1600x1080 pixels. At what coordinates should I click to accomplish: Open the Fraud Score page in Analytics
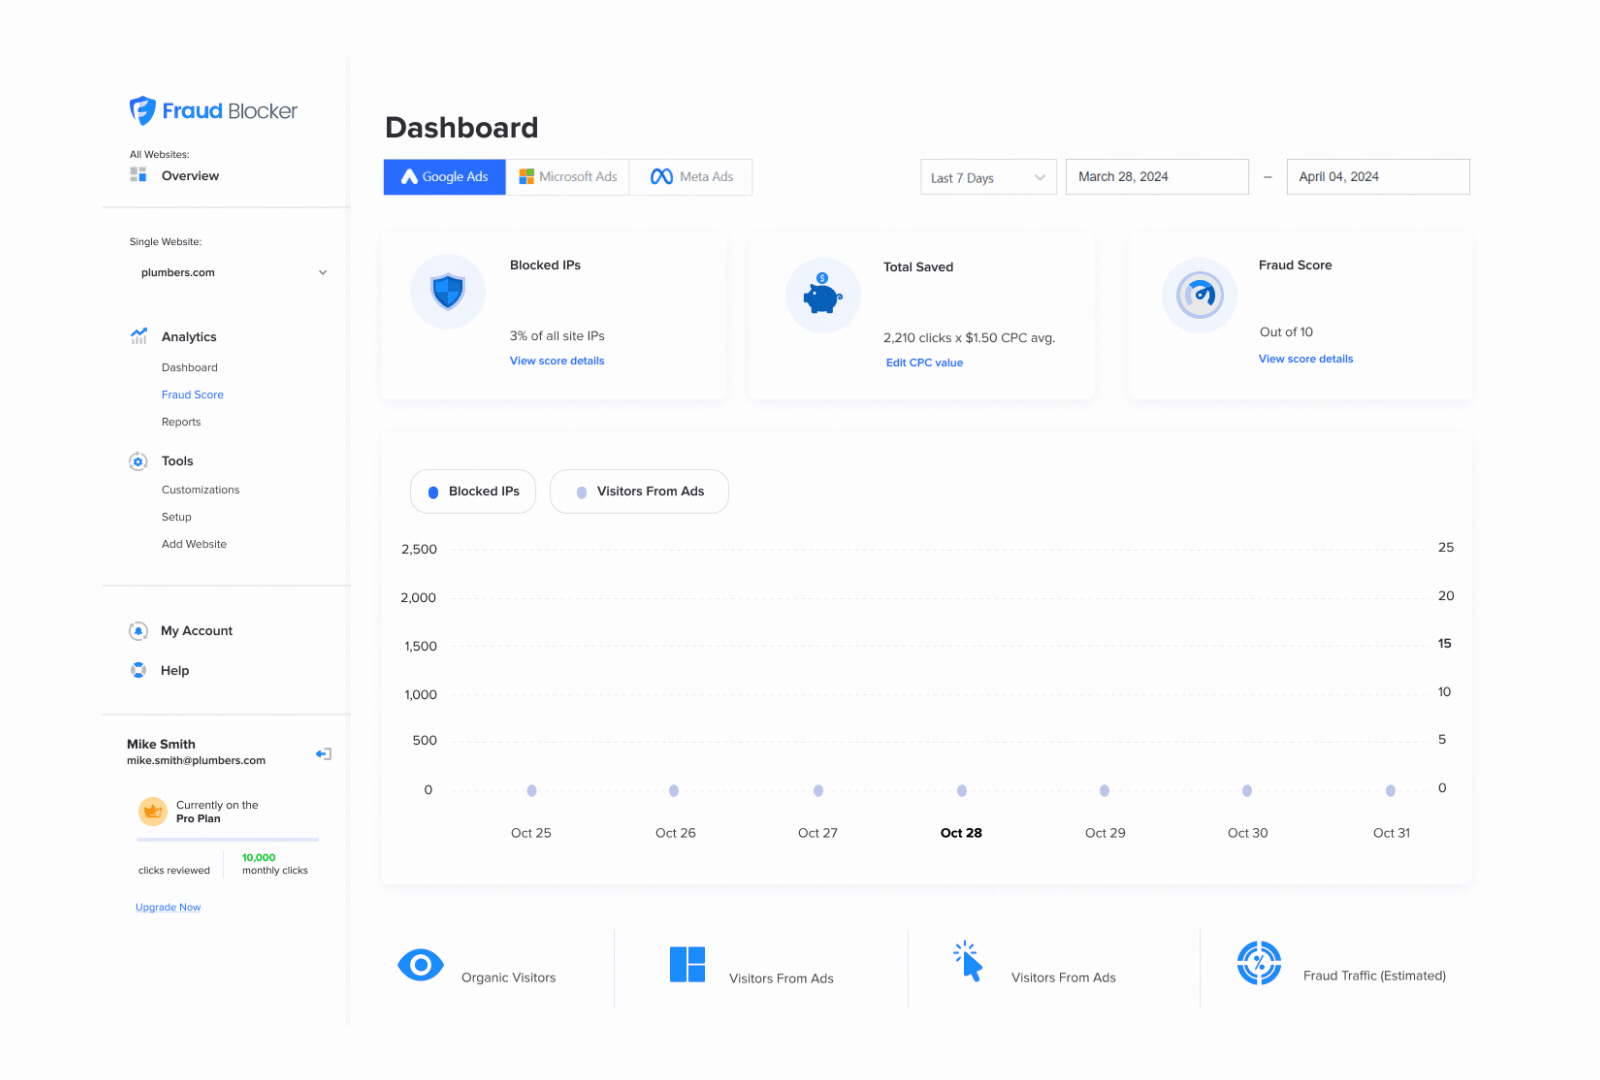(192, 394)
